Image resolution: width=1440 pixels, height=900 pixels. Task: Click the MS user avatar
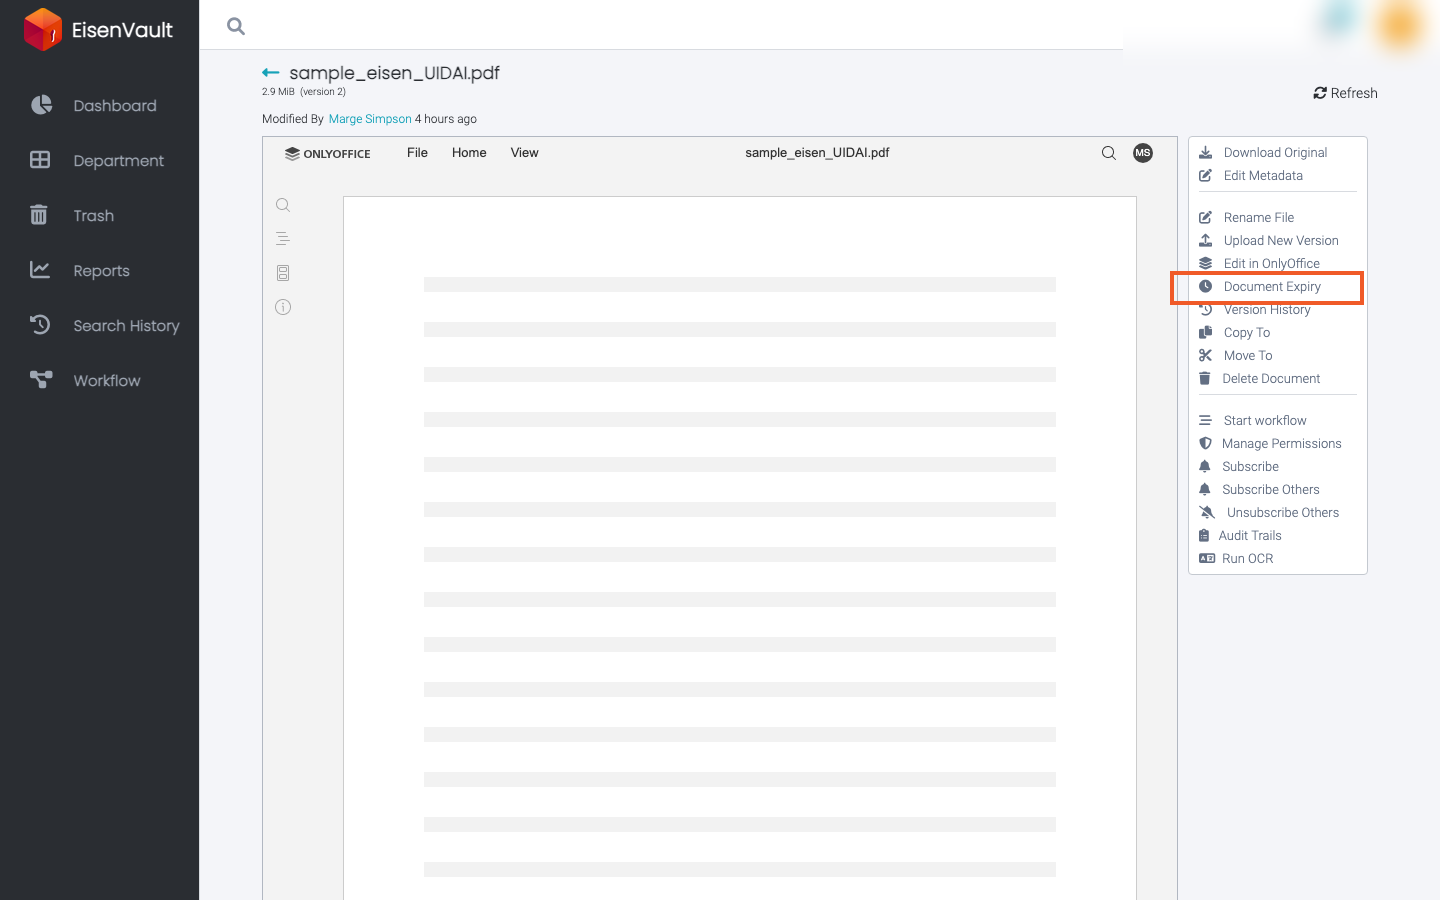coord(1143,153)
